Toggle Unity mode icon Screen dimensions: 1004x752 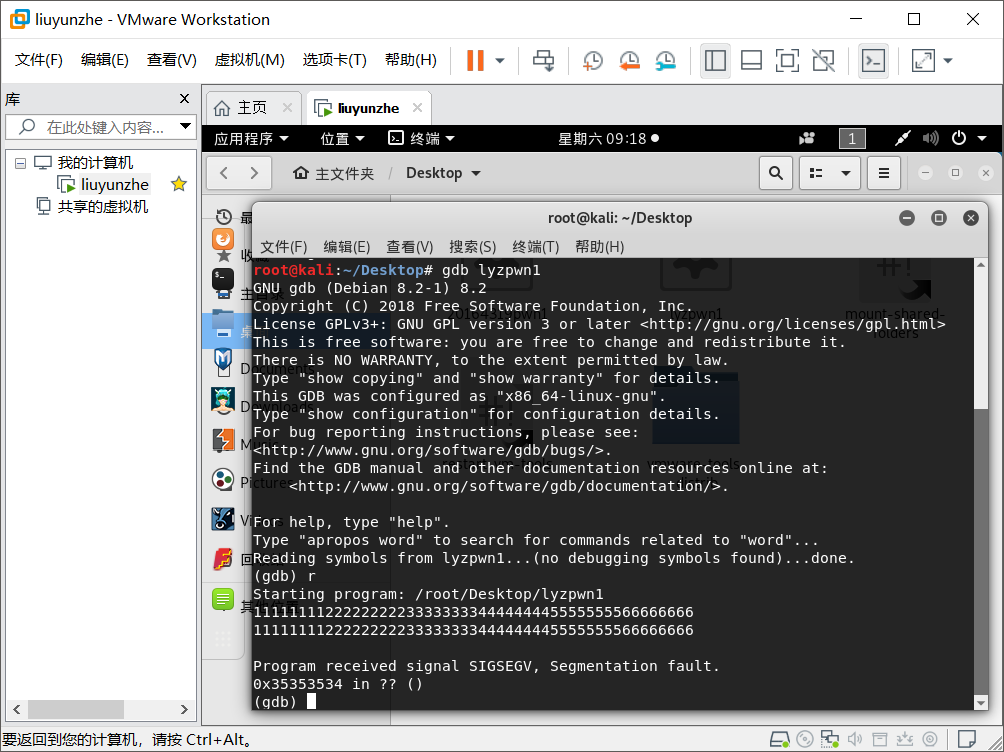point(823,61)
